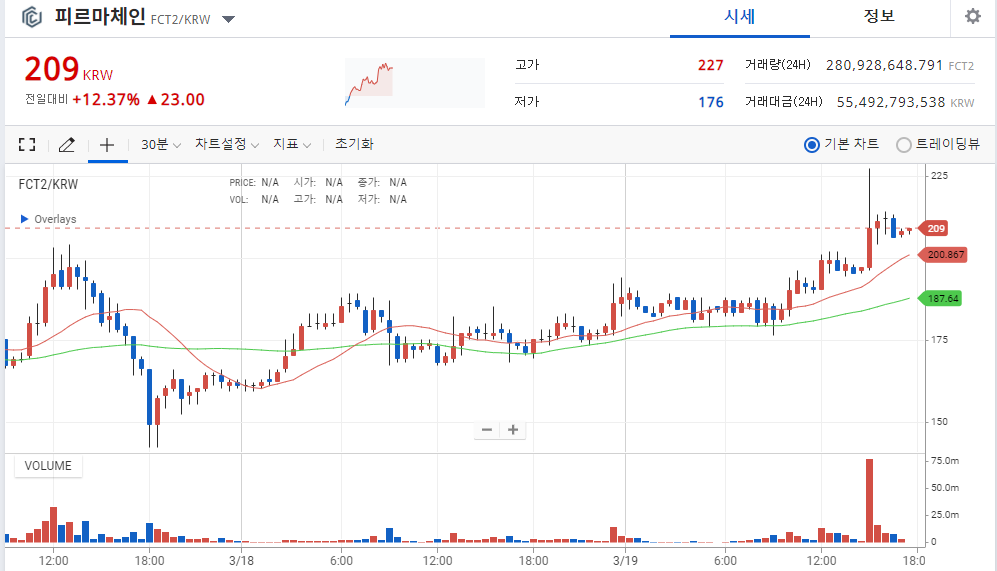Click the +12.37% change percentage
This screenshot has height=571, width=997.
[106, 100]
